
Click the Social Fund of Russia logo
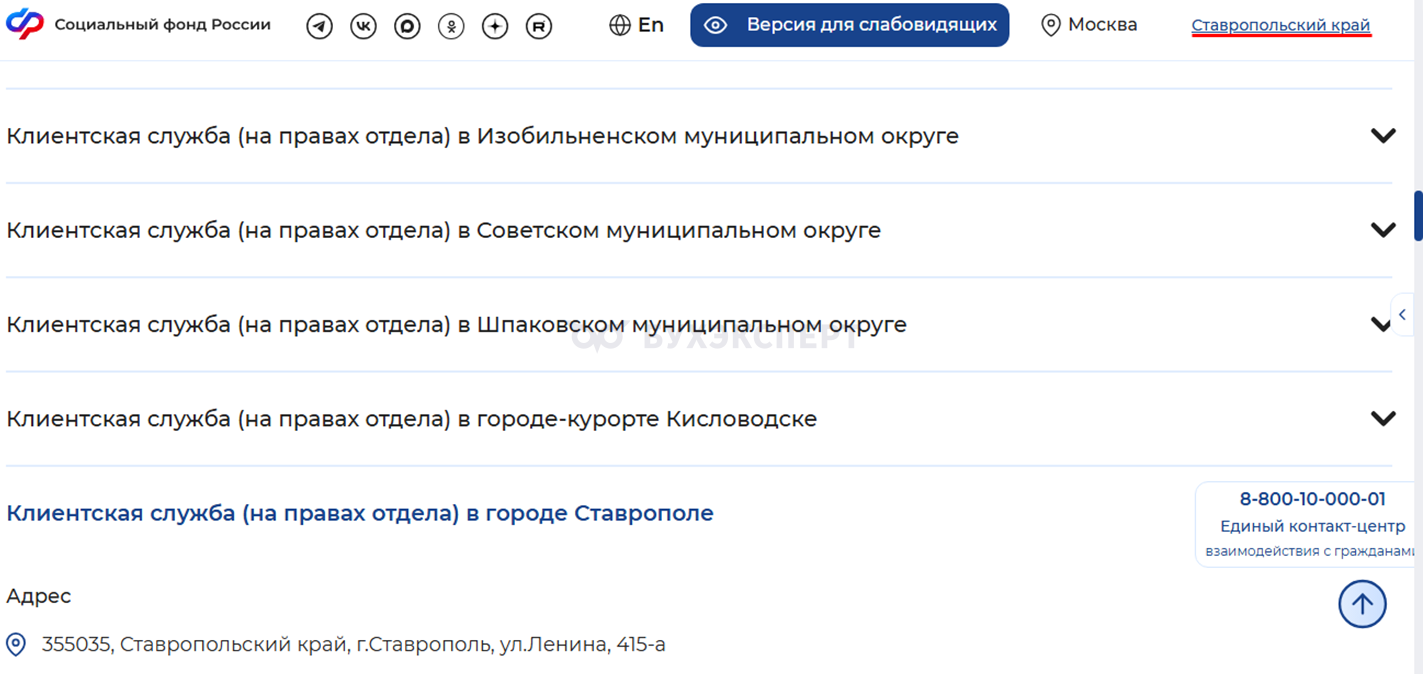24,24
